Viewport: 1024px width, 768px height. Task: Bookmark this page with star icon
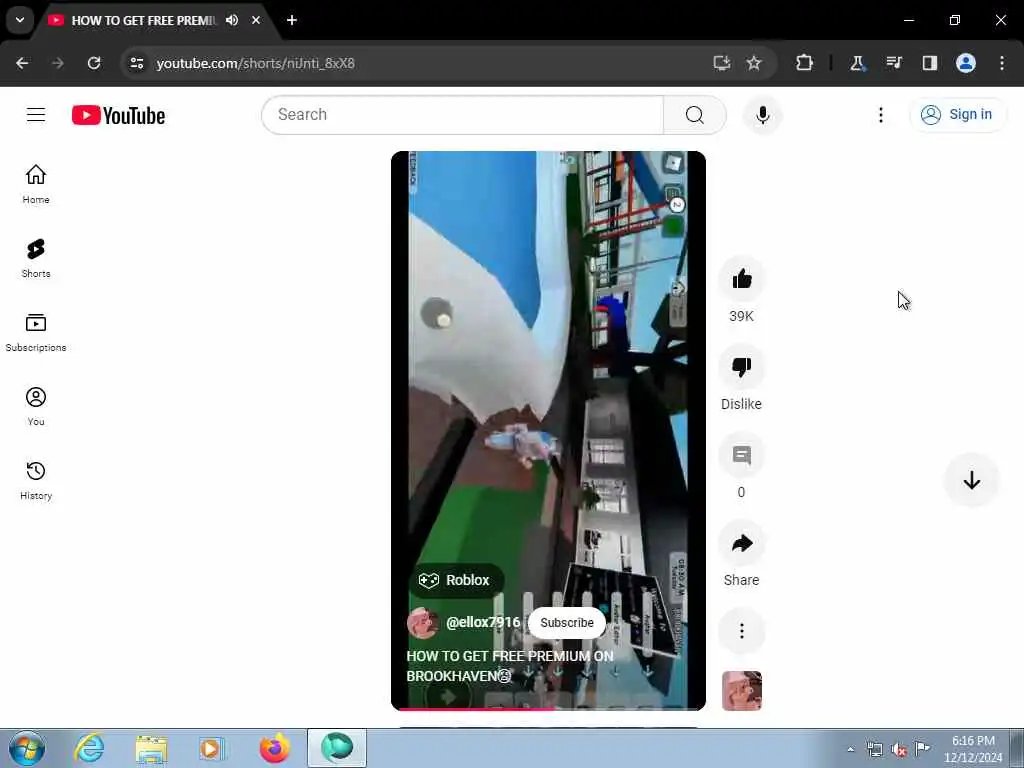pos(754,63)
